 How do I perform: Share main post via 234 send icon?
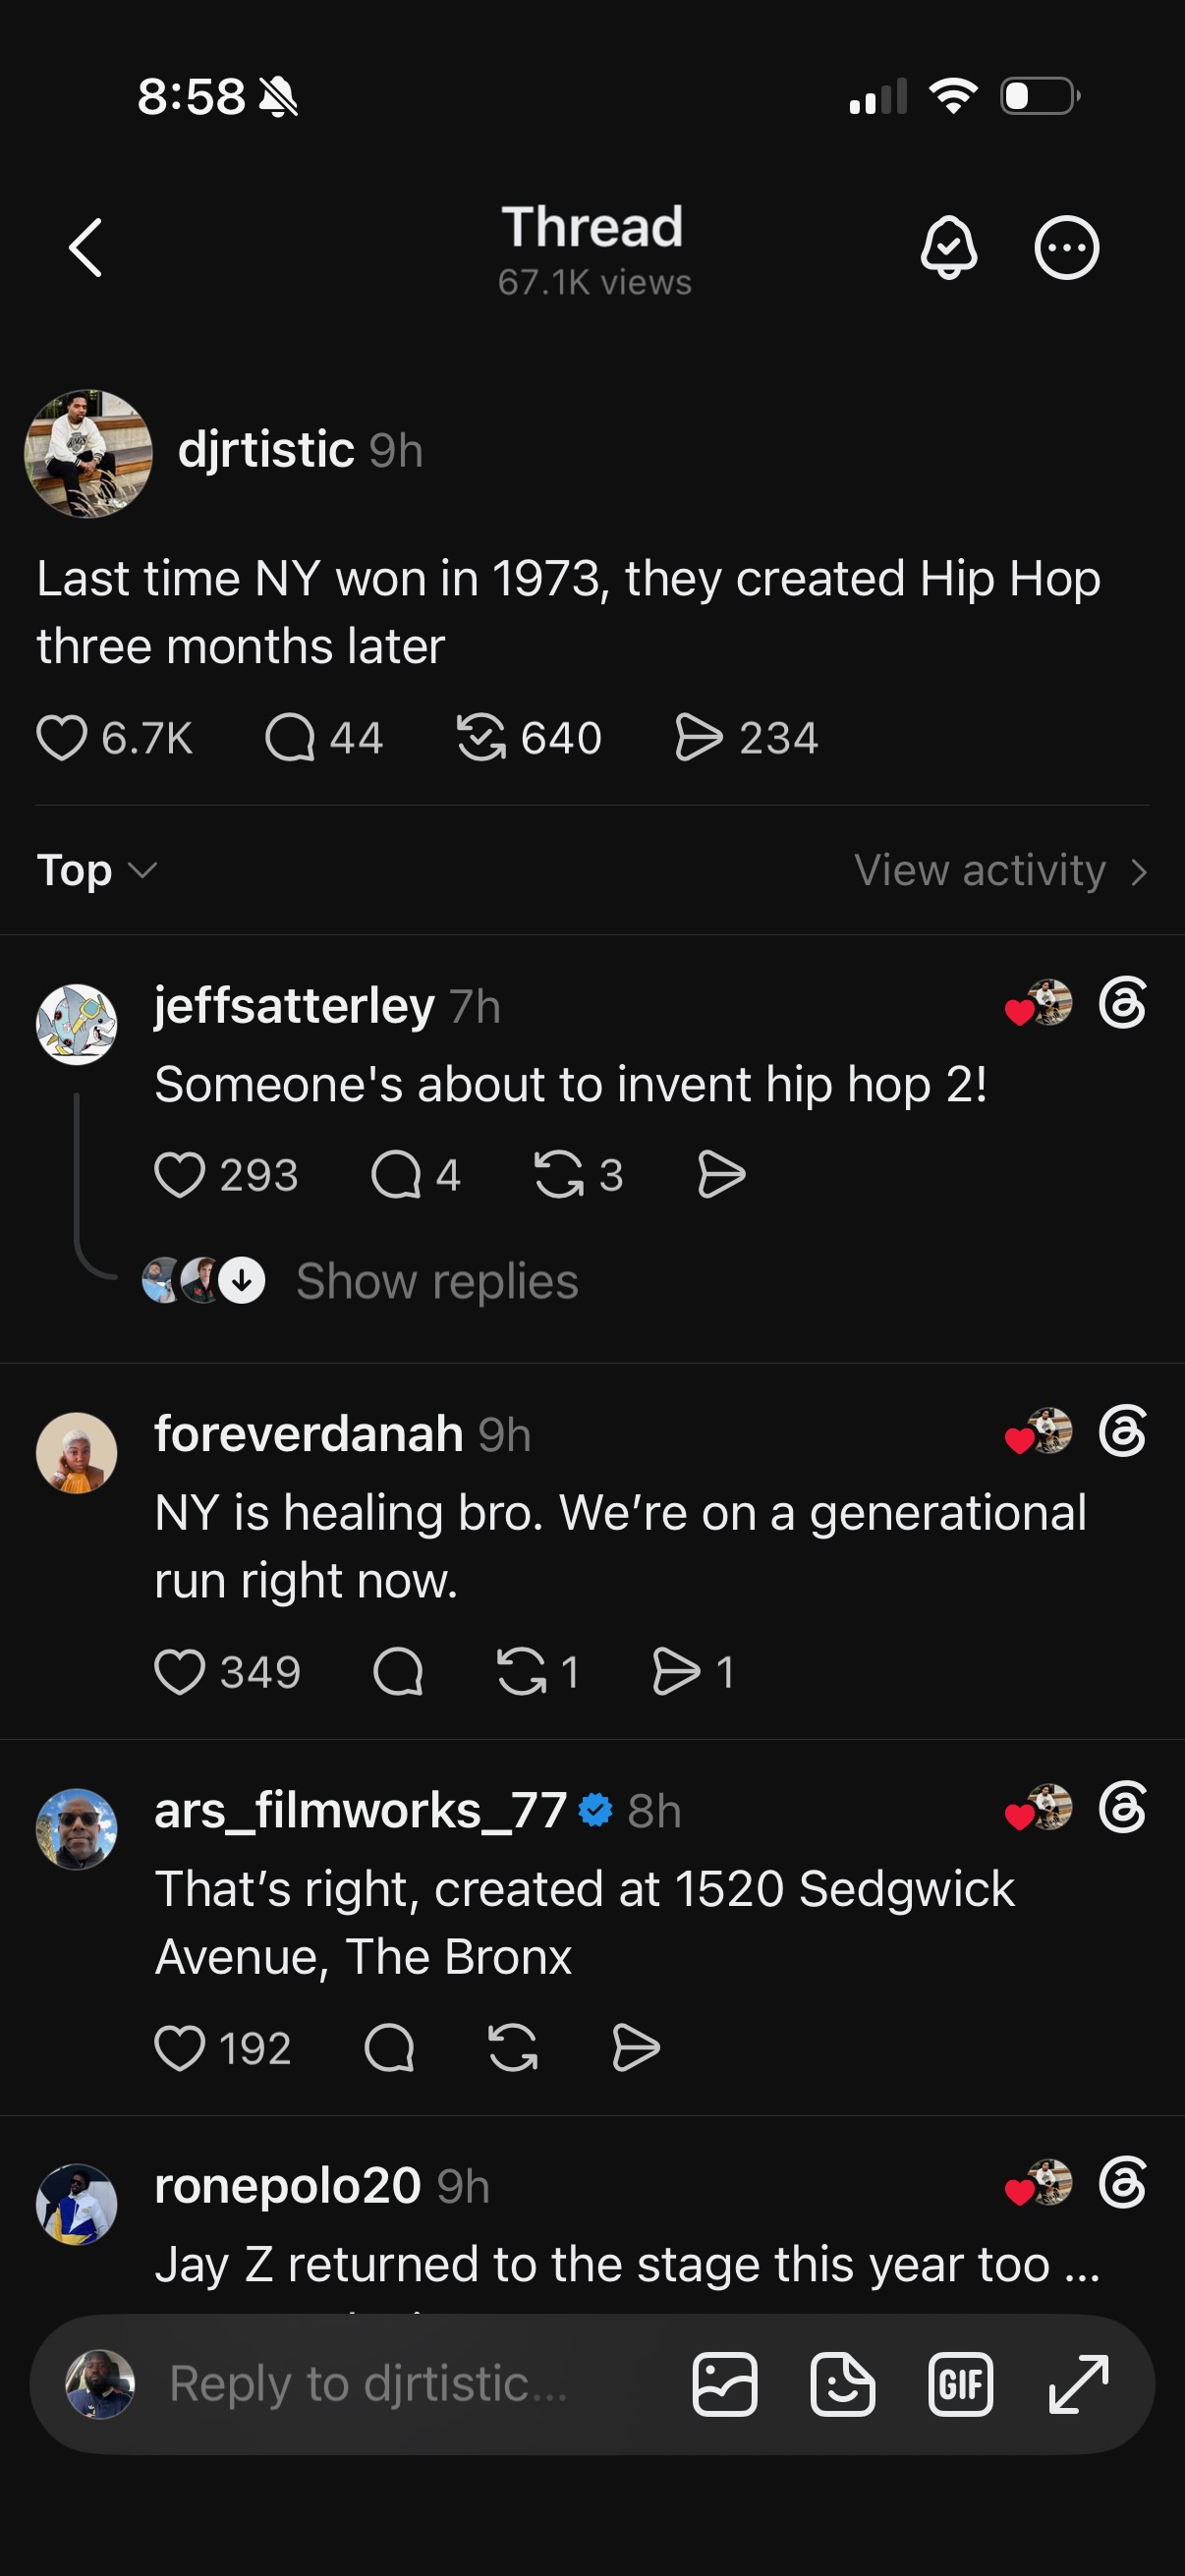click(x=698, y=738)
